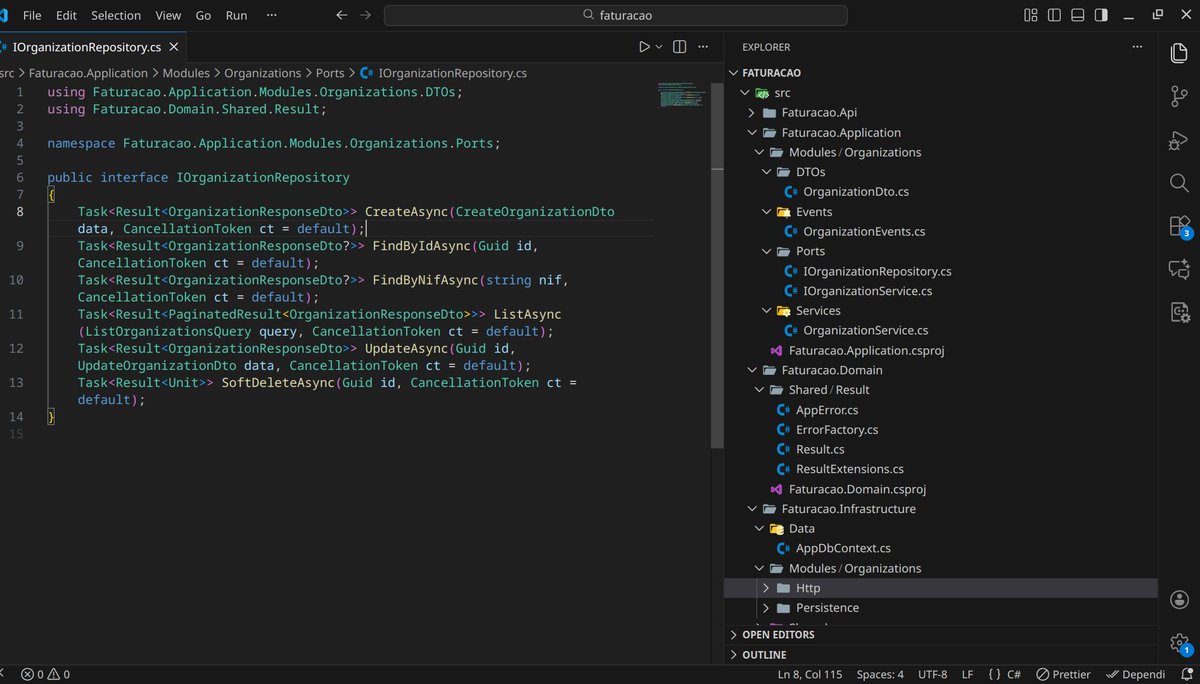This screenshot has height=684, width=1200.
Task: Close the IOrganizationRepository.cs tab
Action: [x=174, y=47]
